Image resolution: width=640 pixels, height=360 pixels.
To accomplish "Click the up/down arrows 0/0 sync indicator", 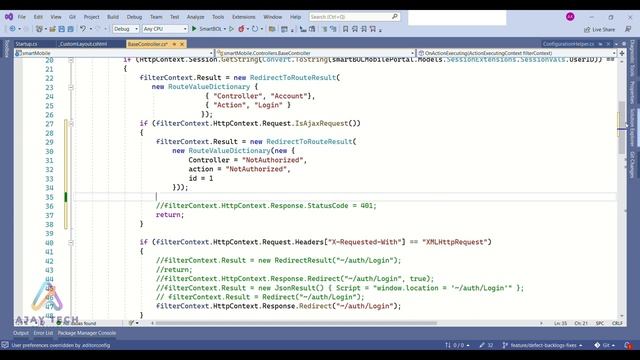I will [x=457, y=345].
